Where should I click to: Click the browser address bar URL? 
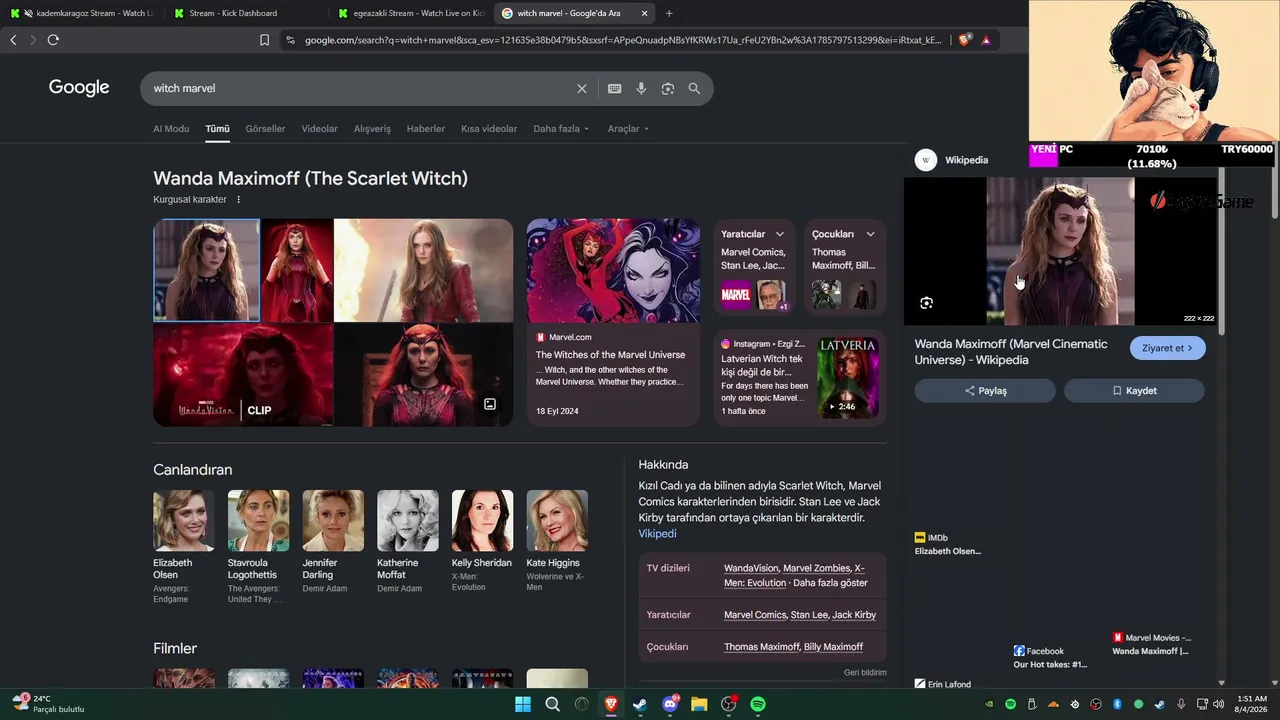[622, 40]
